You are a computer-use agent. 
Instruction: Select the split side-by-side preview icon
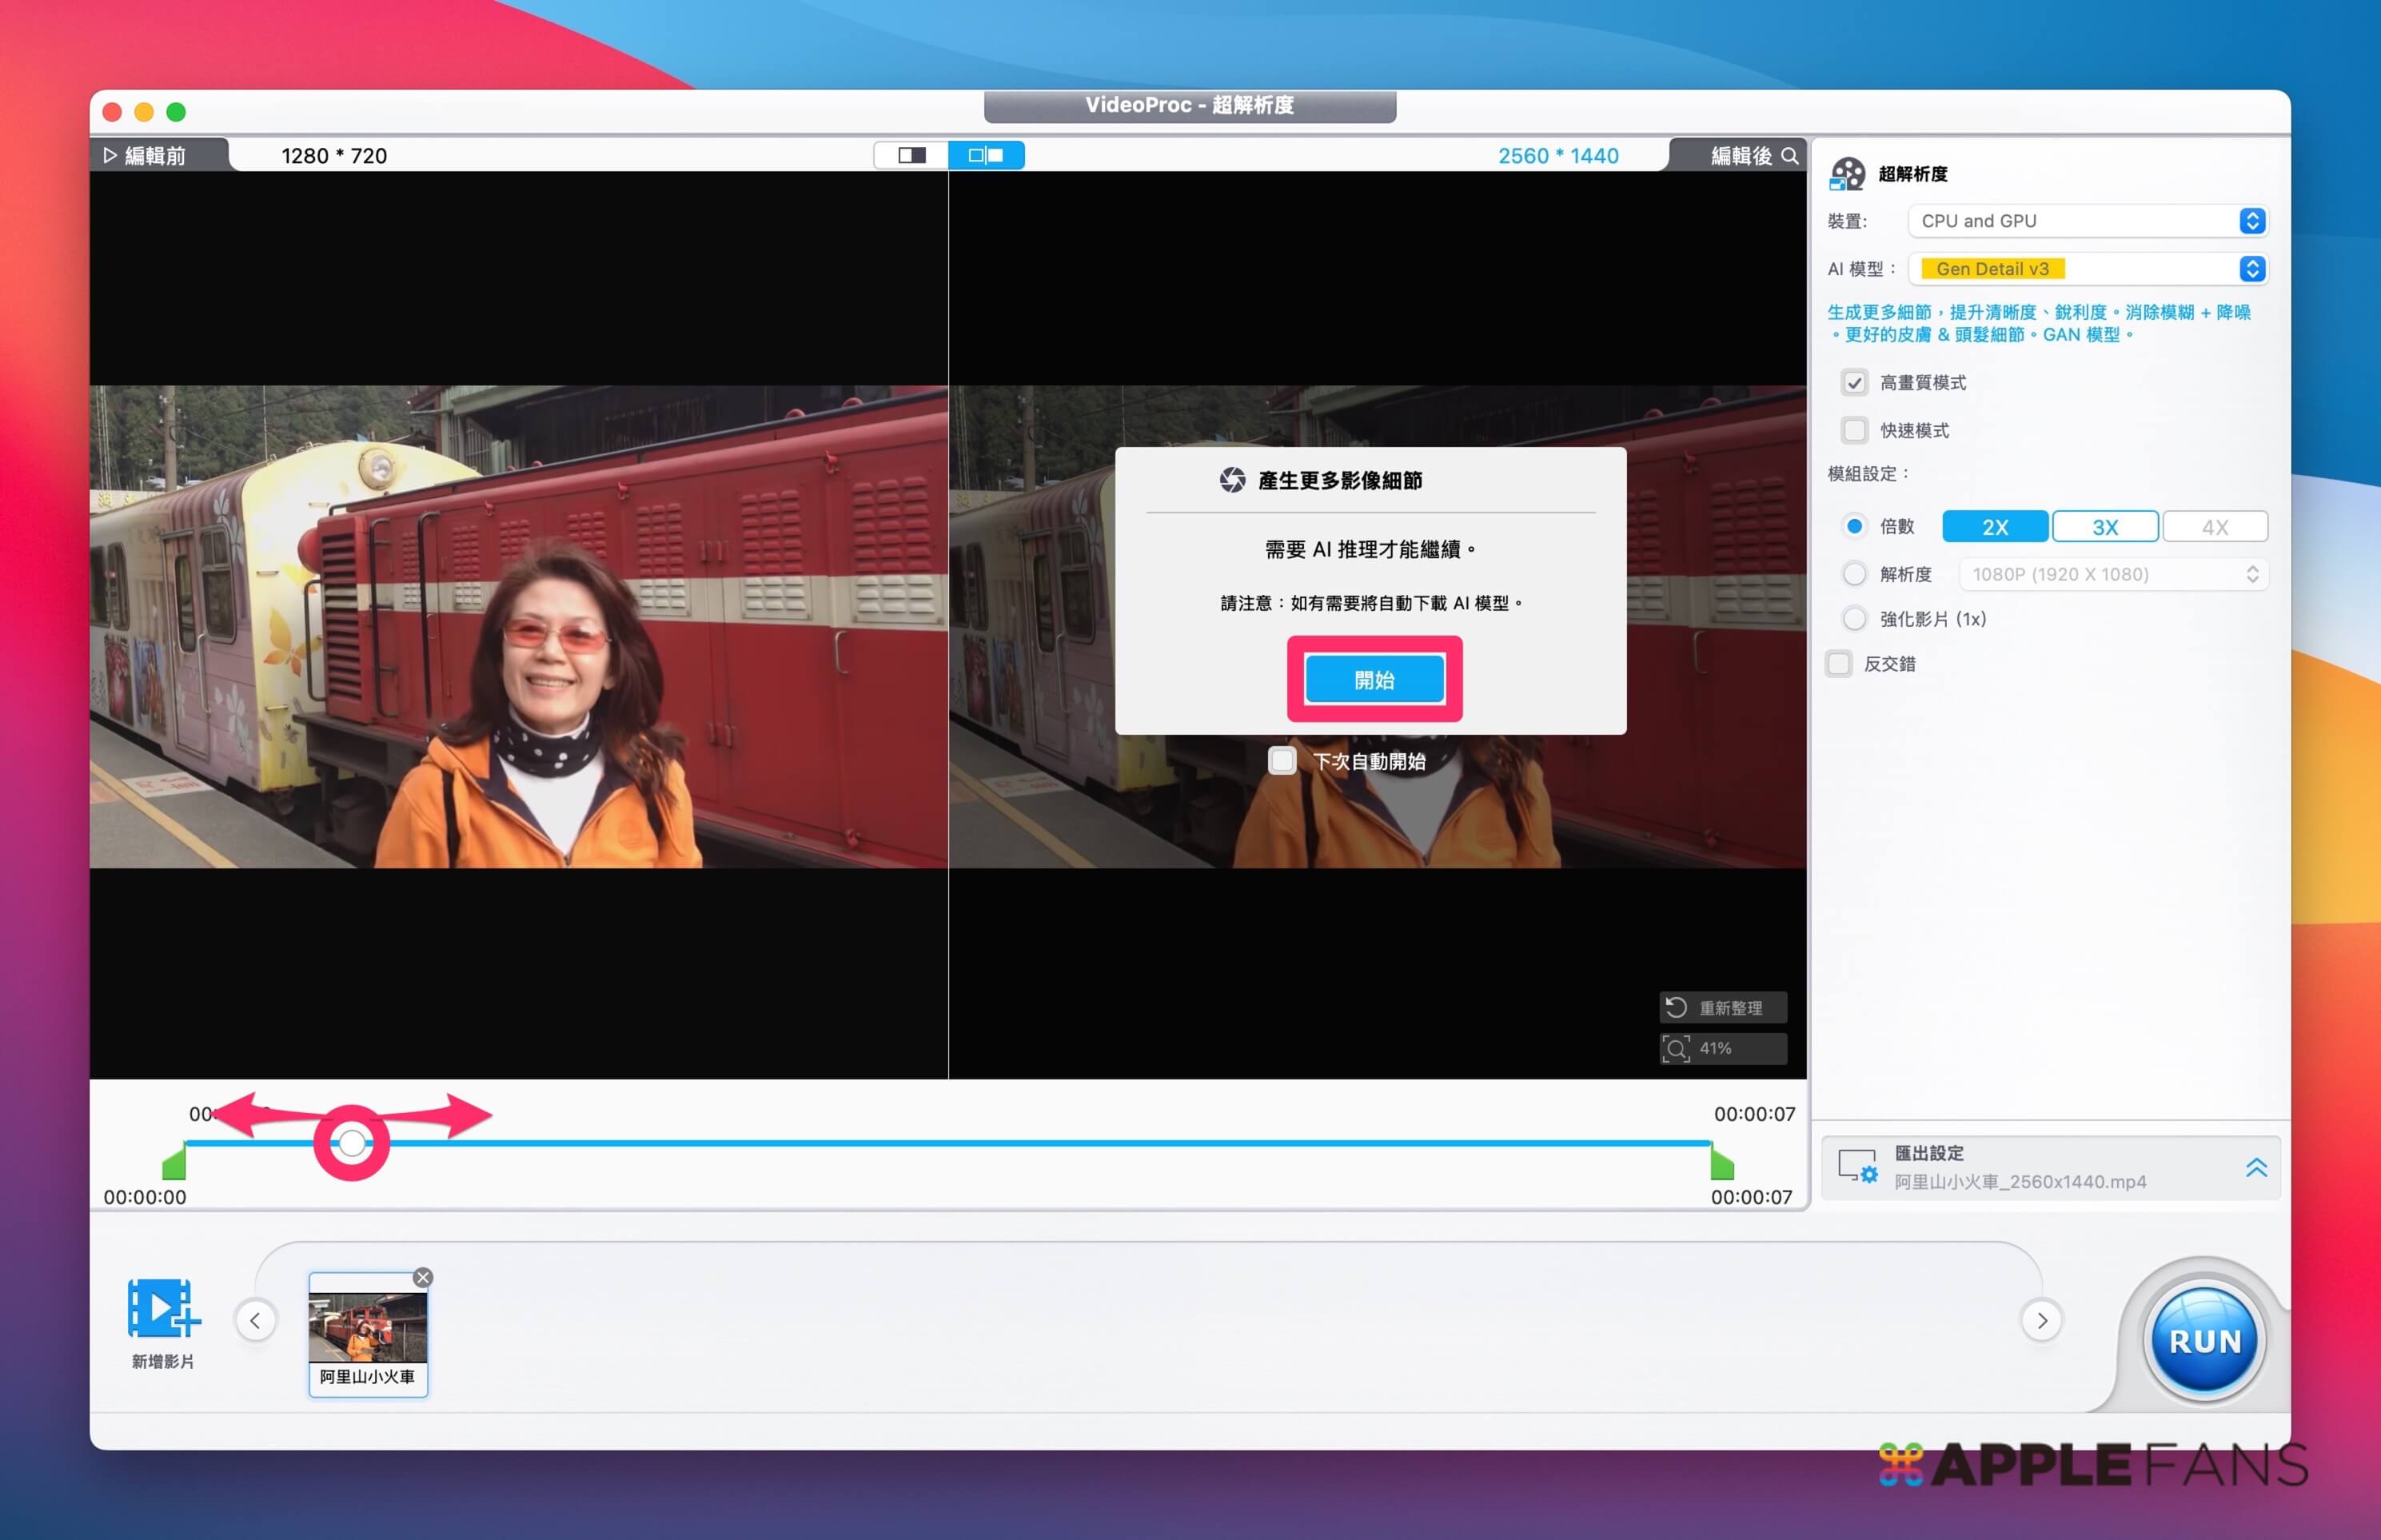point(986,155)
